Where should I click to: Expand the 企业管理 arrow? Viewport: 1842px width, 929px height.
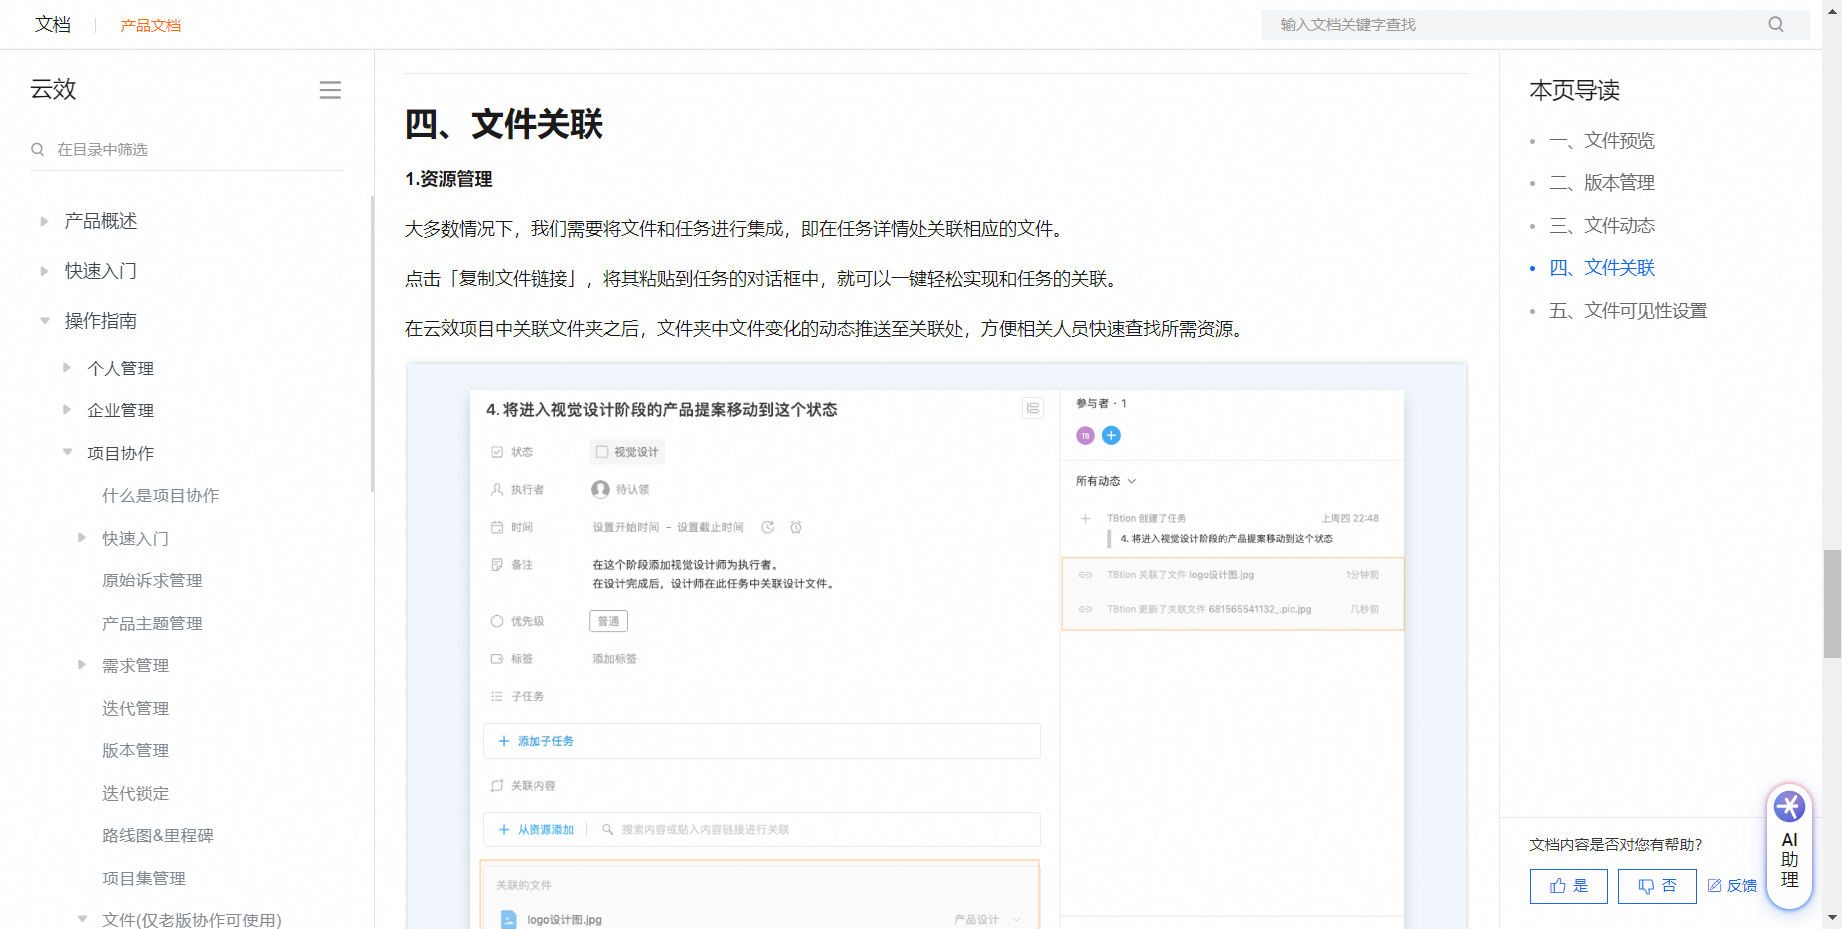(x=67, y=410)
